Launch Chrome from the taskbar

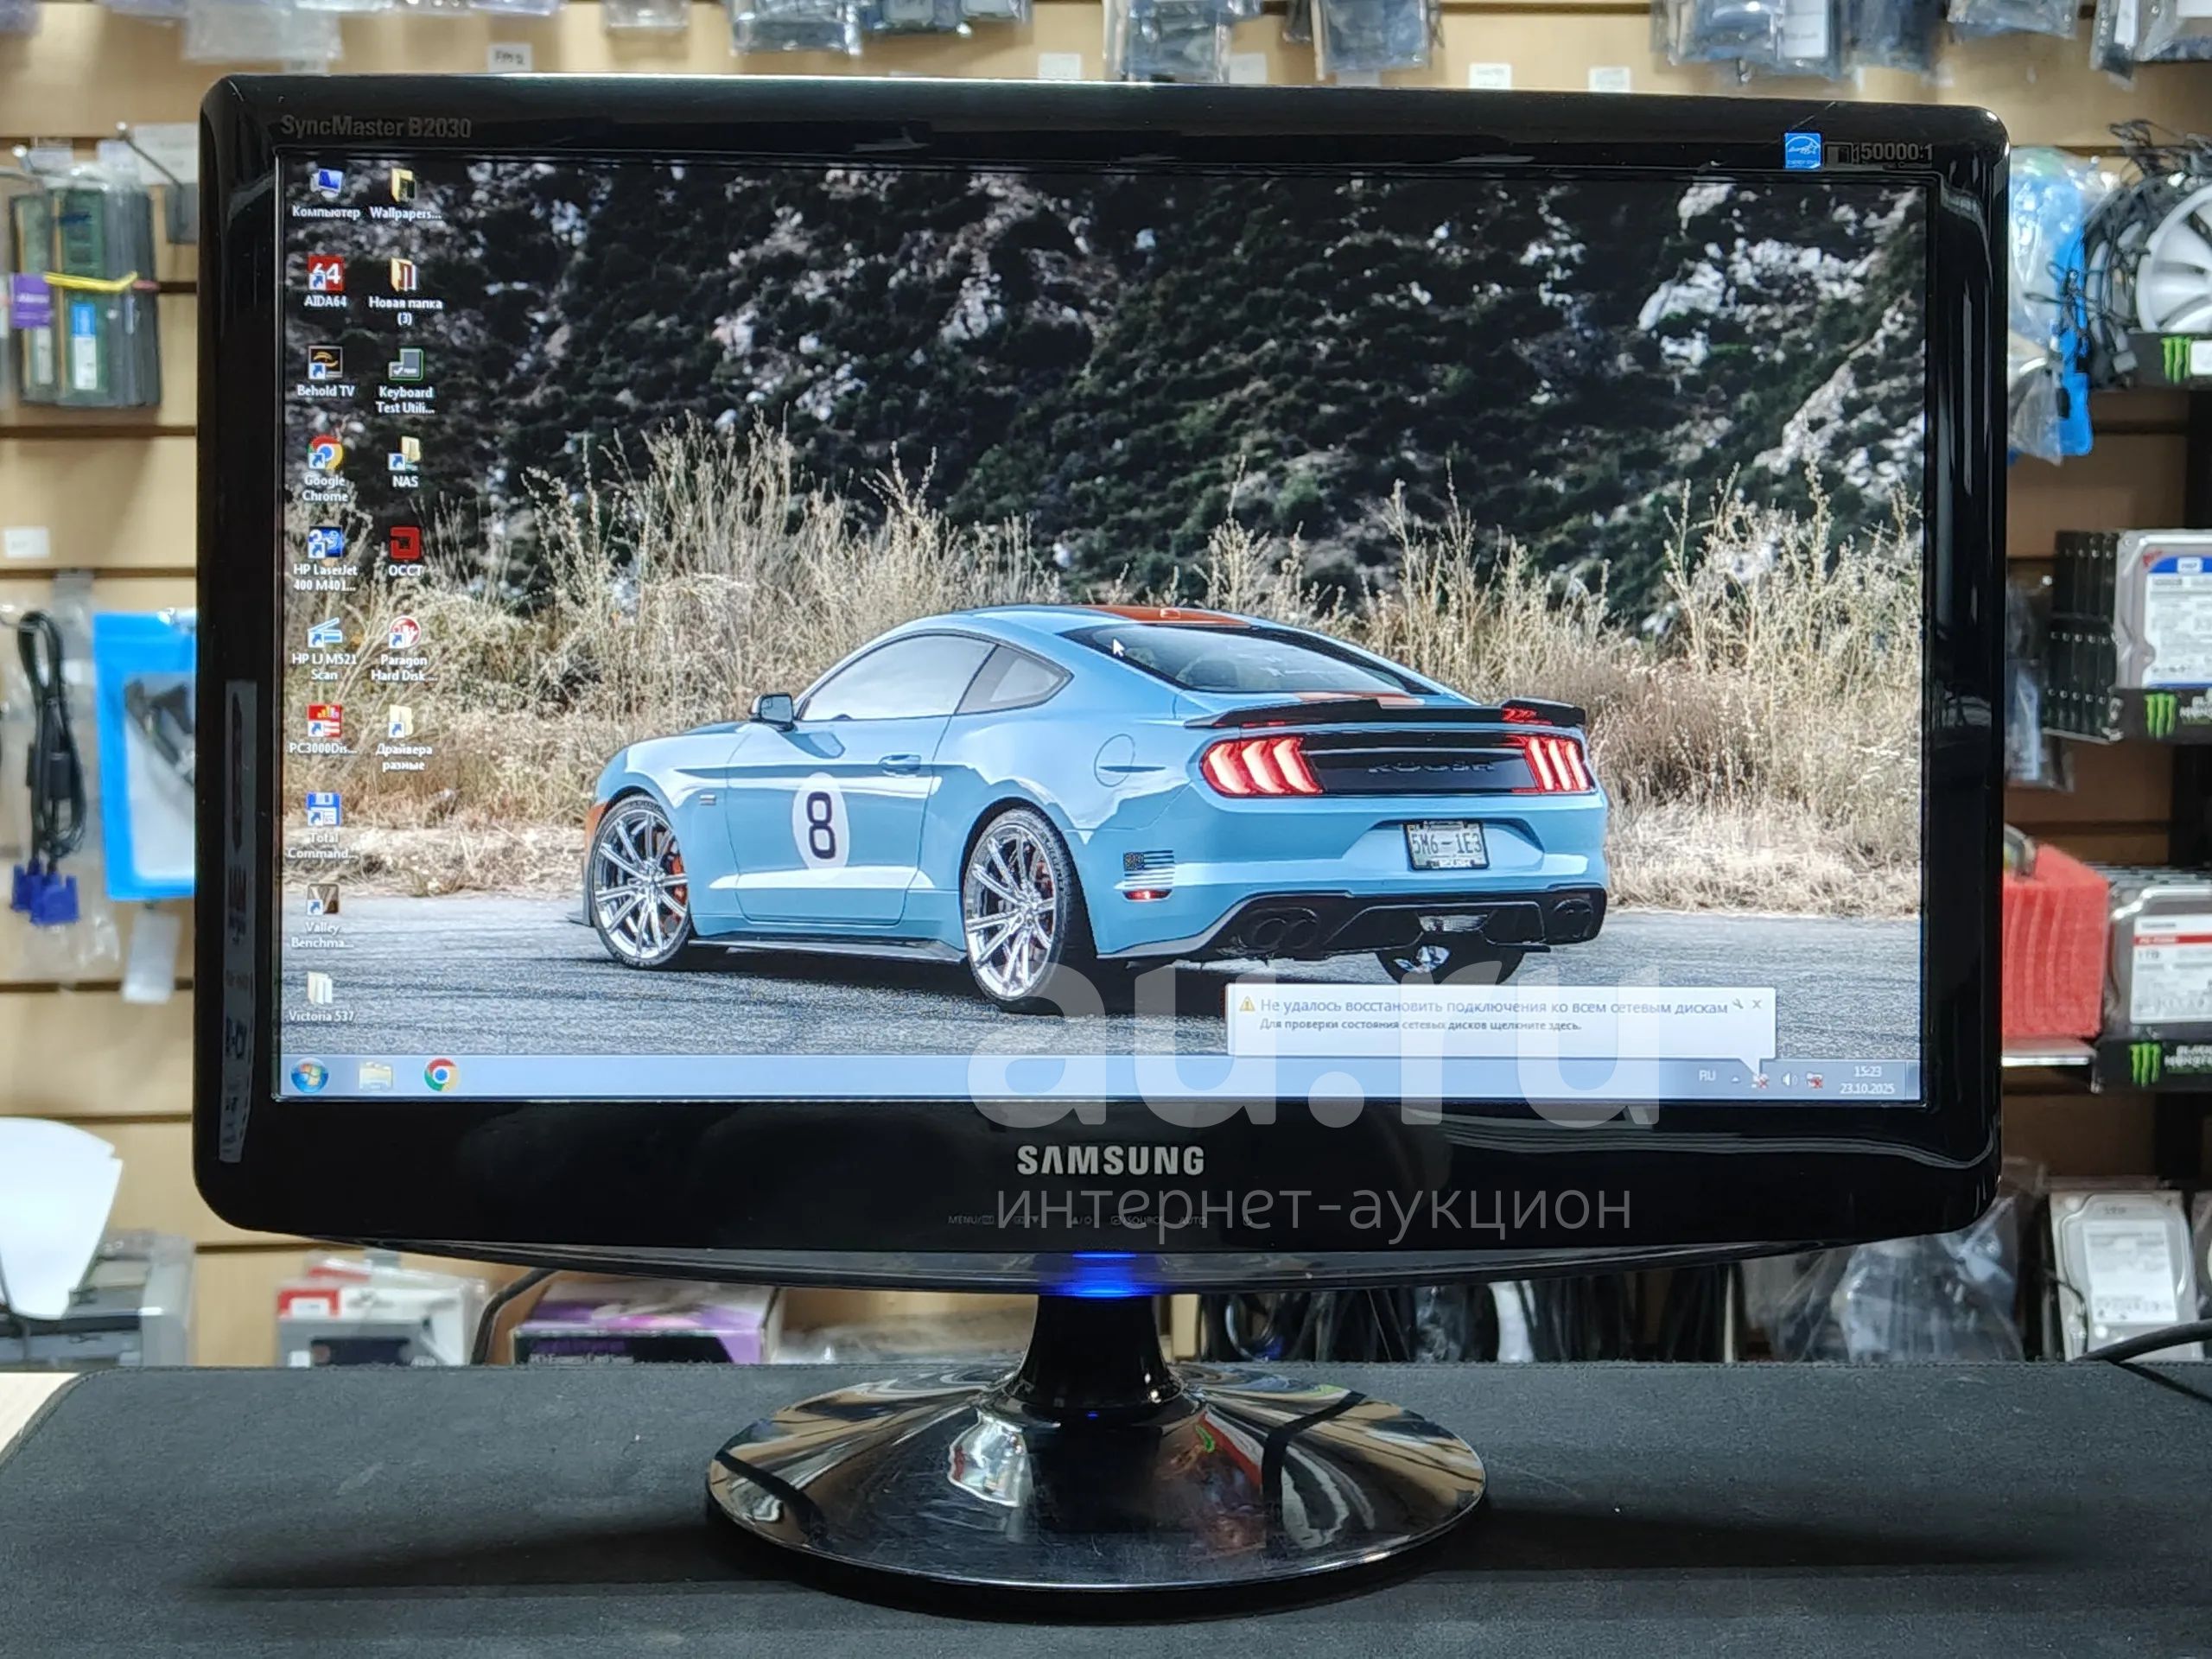[x=441, y=1075]
